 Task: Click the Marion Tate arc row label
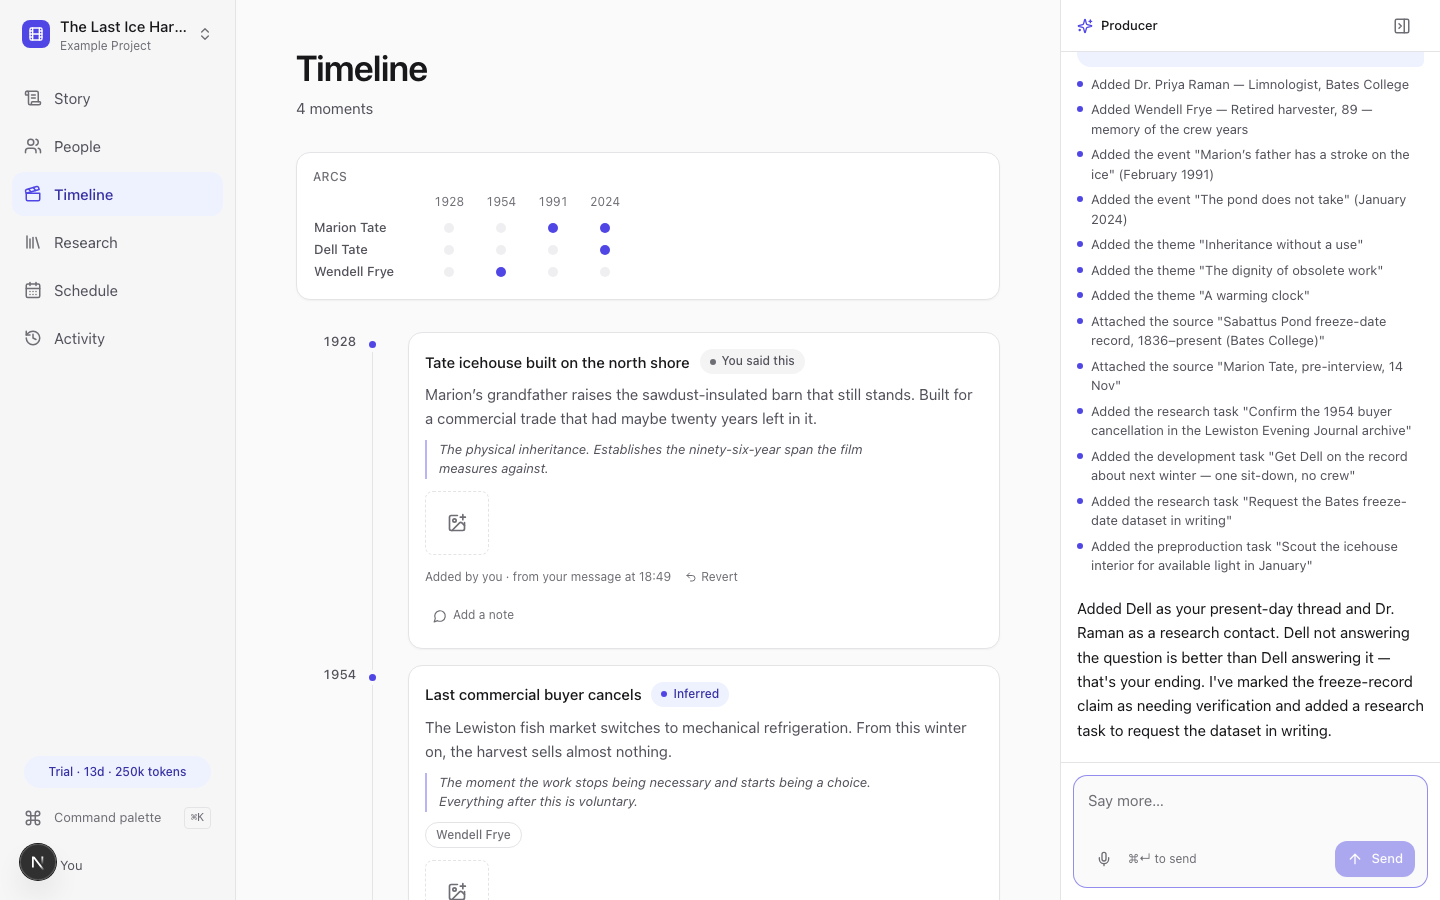point(350,228)
